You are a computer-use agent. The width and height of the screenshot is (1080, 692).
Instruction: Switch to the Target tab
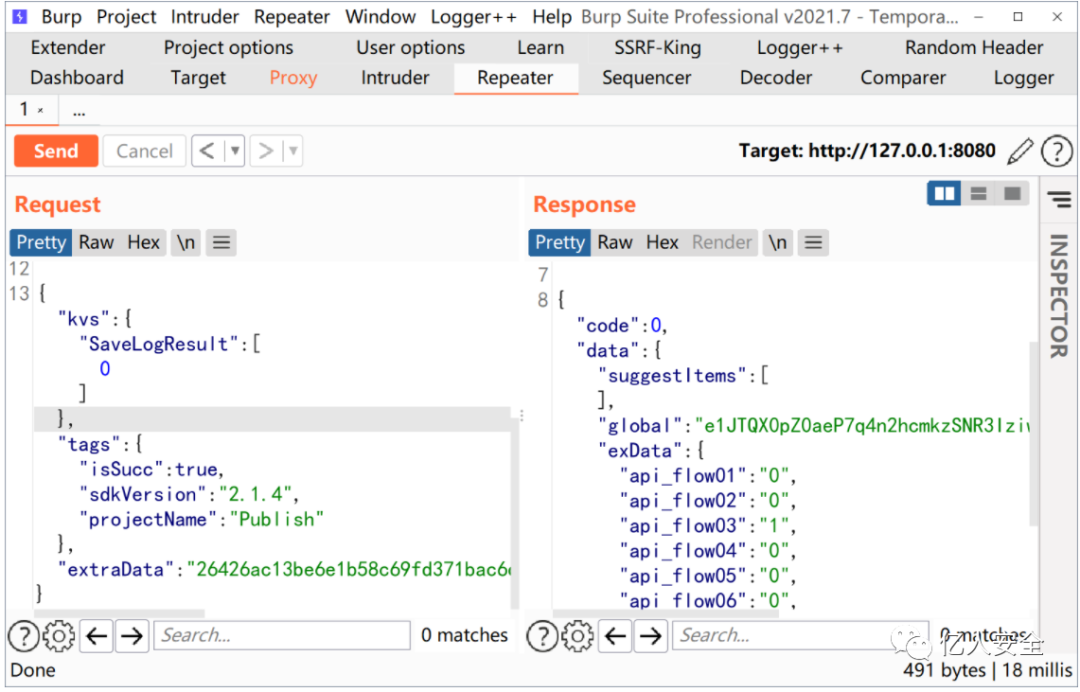pos(198,78)
